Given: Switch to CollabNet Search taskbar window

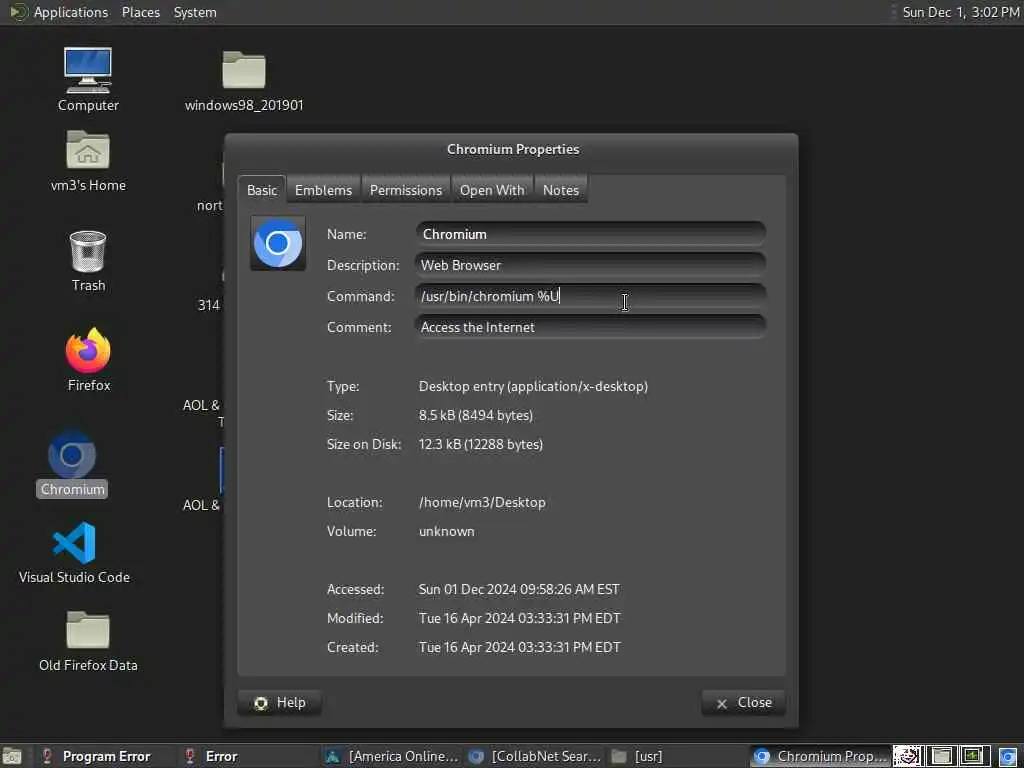Looking at the screenshot, I should (x=536, y=756).
